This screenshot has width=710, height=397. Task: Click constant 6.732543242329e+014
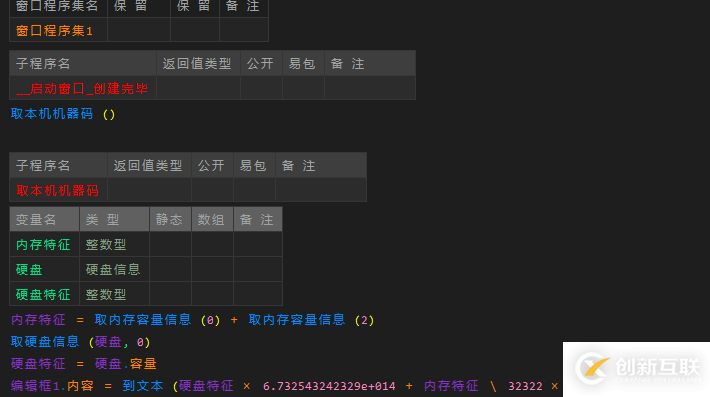pos(329,386)
